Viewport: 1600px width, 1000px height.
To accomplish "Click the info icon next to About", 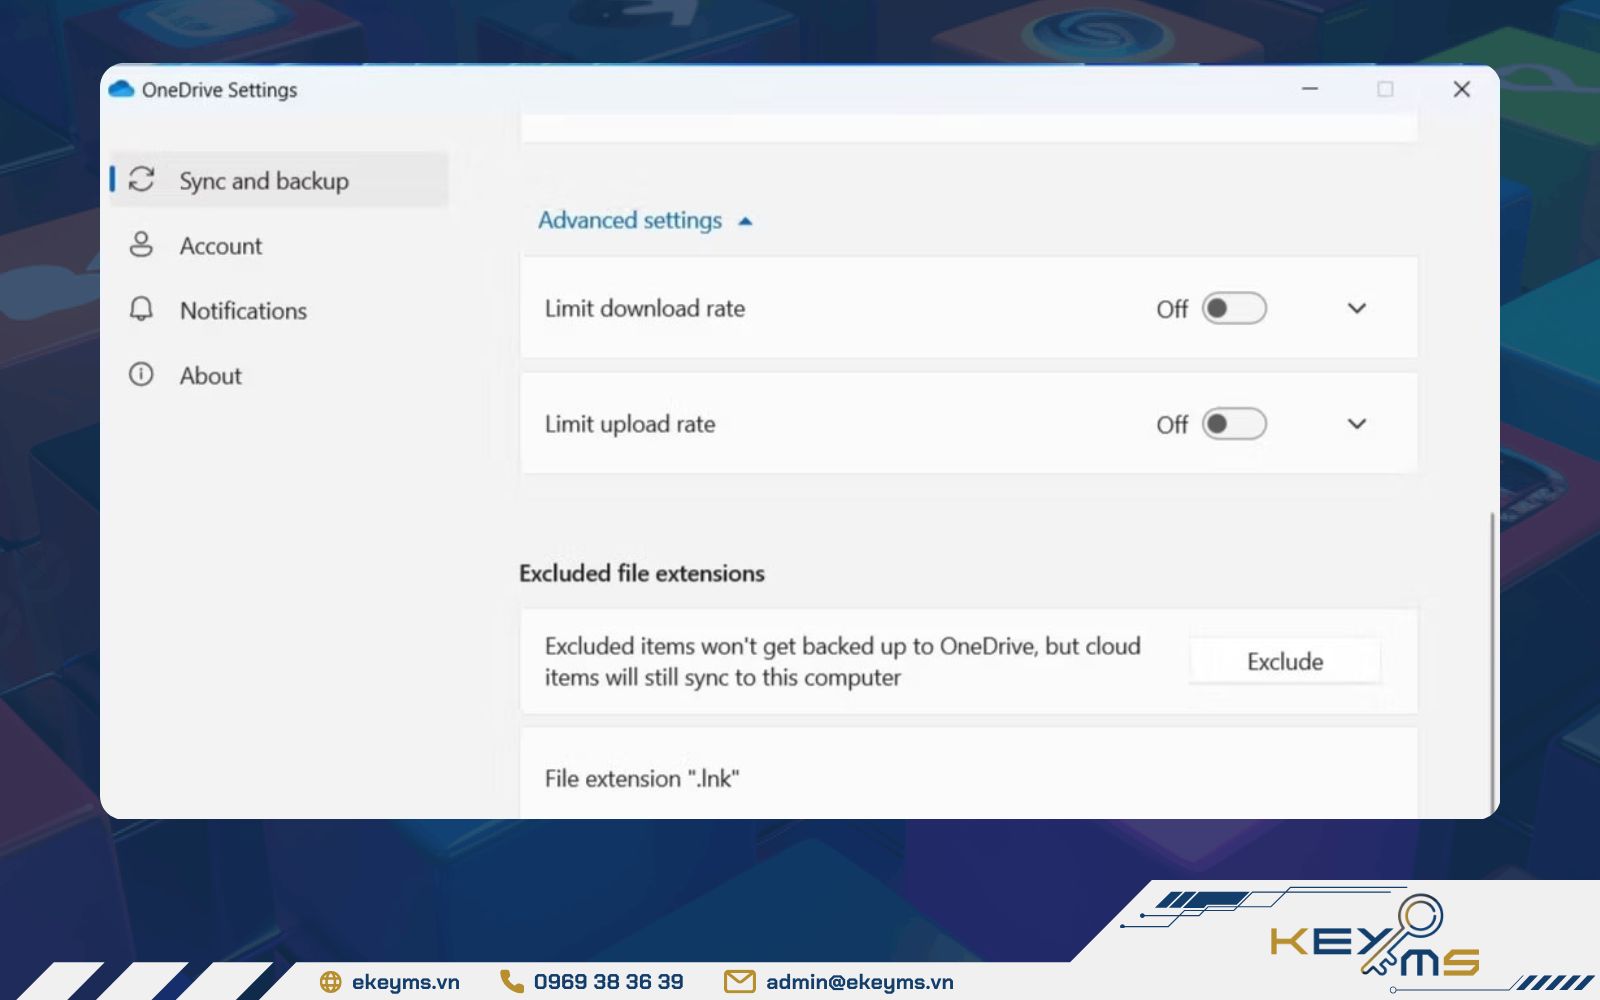I will pyautogui.click(x=141, y=375).
